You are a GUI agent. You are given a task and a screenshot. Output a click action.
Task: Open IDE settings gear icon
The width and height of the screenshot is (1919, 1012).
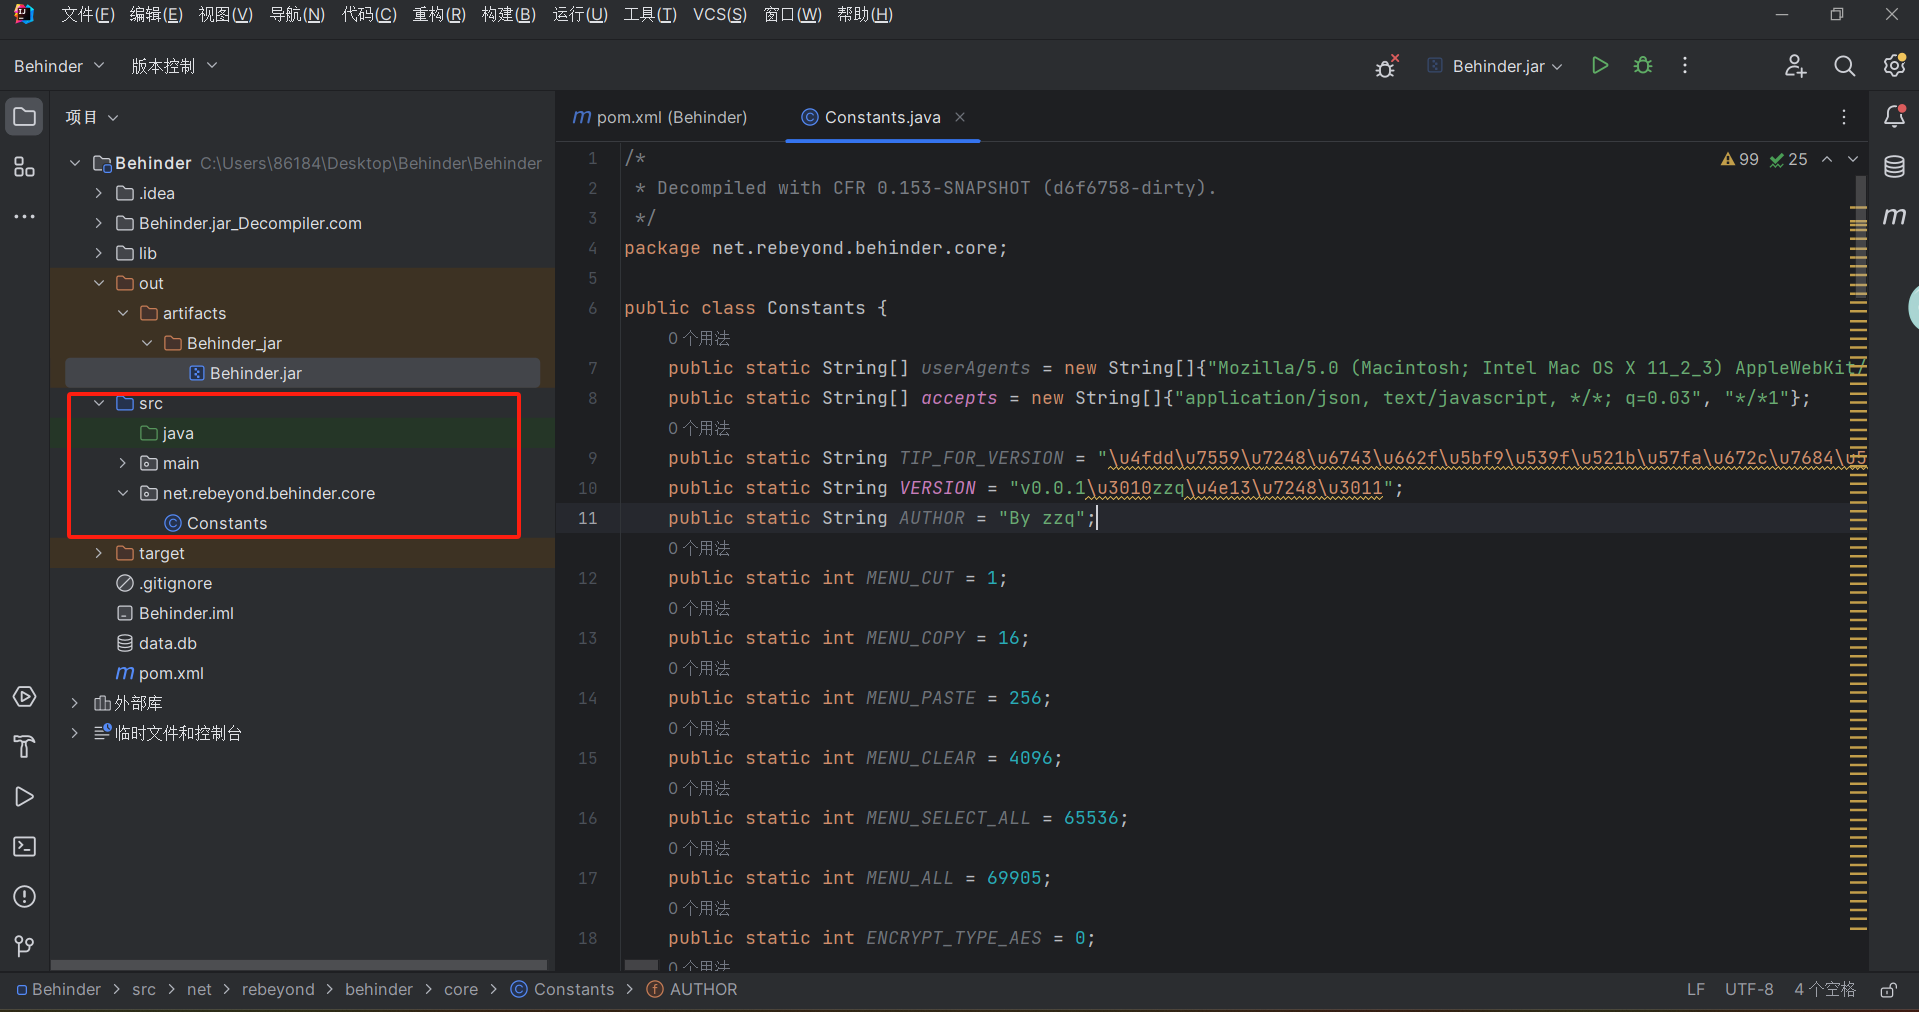pos(1894,66)
